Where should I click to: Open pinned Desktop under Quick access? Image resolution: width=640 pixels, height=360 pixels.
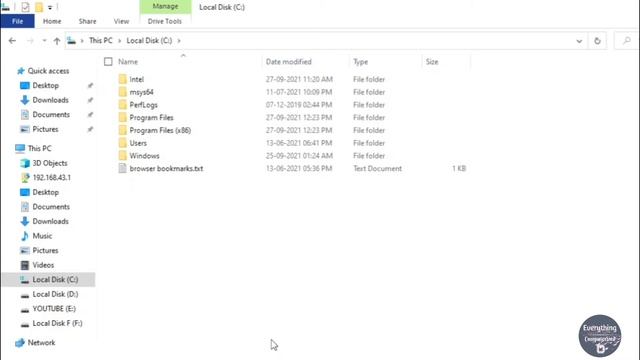pos(45,85)
